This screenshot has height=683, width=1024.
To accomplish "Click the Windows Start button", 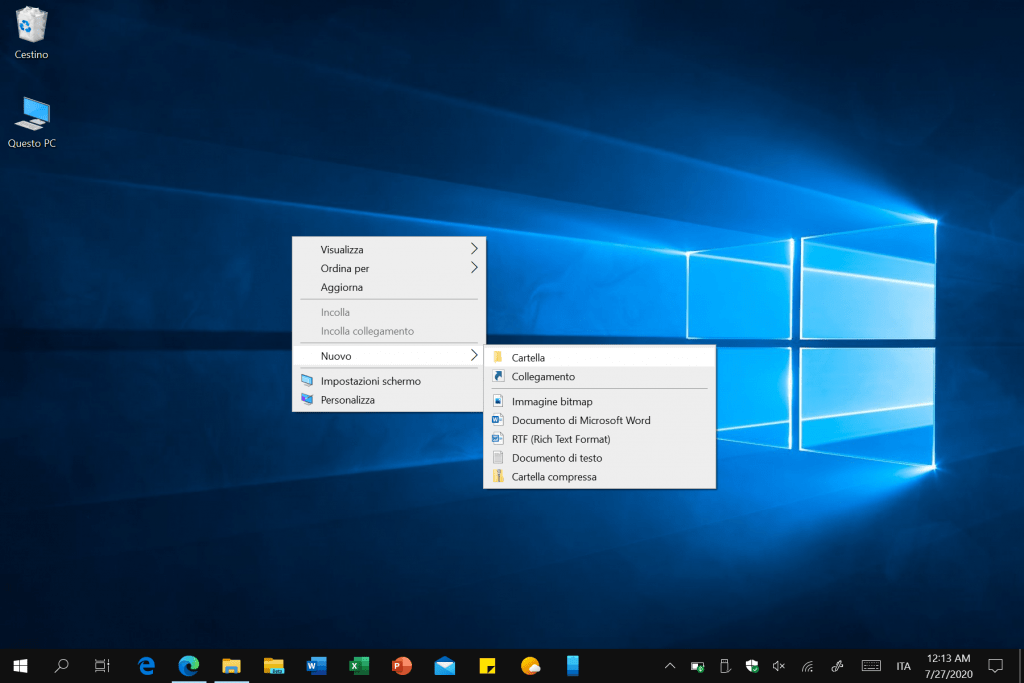I will 20,665.
